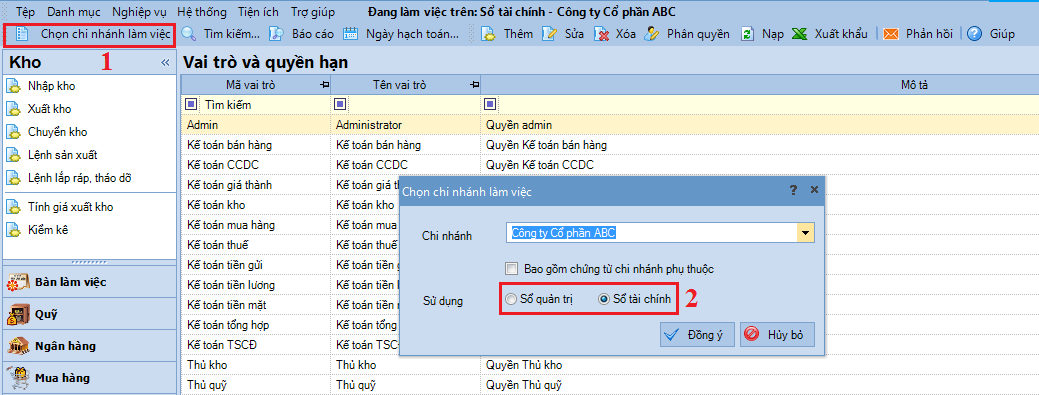The image size is (1039, 395).
Task: Open Kiểm kê in Kho panel
Action: tap(48, 230)
